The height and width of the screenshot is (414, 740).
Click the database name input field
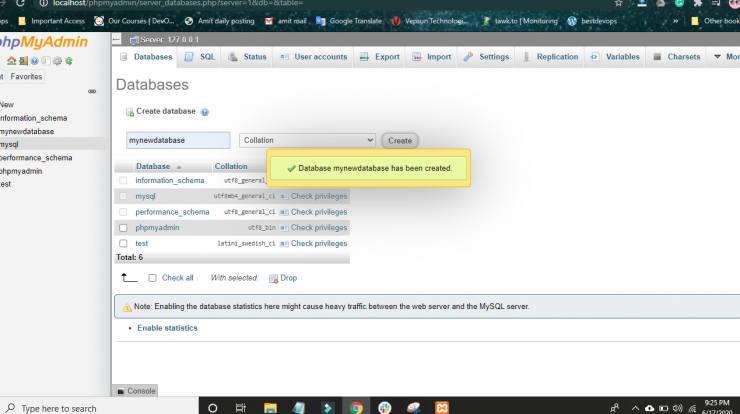[178, 140]
